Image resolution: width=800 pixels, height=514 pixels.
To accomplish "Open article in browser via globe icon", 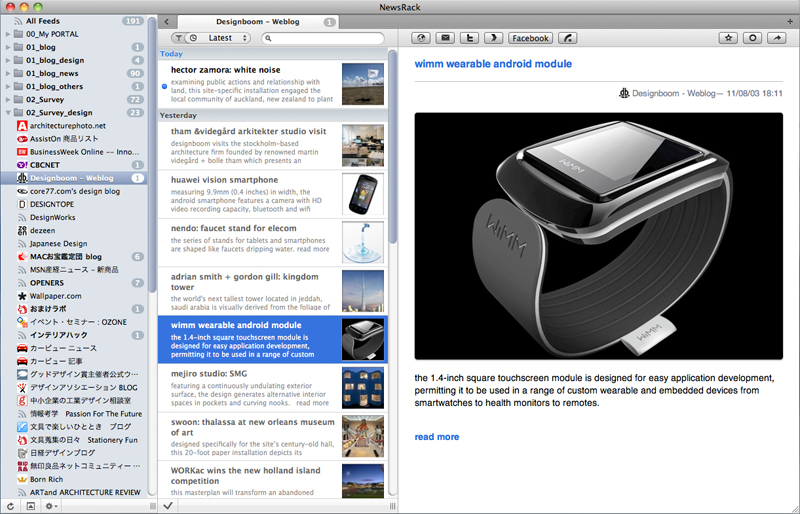I will pos(422,38).
